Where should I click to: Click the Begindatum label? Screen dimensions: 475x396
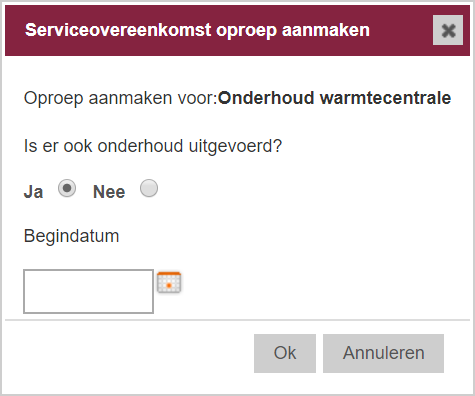71,236
